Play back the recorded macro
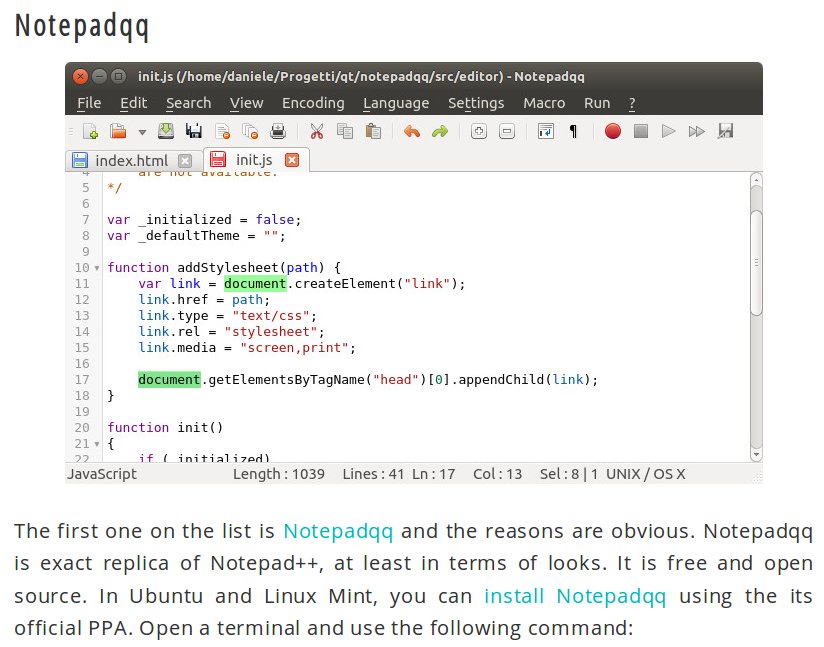Viewport: 824px width, 647px height. tap(668, 131)
